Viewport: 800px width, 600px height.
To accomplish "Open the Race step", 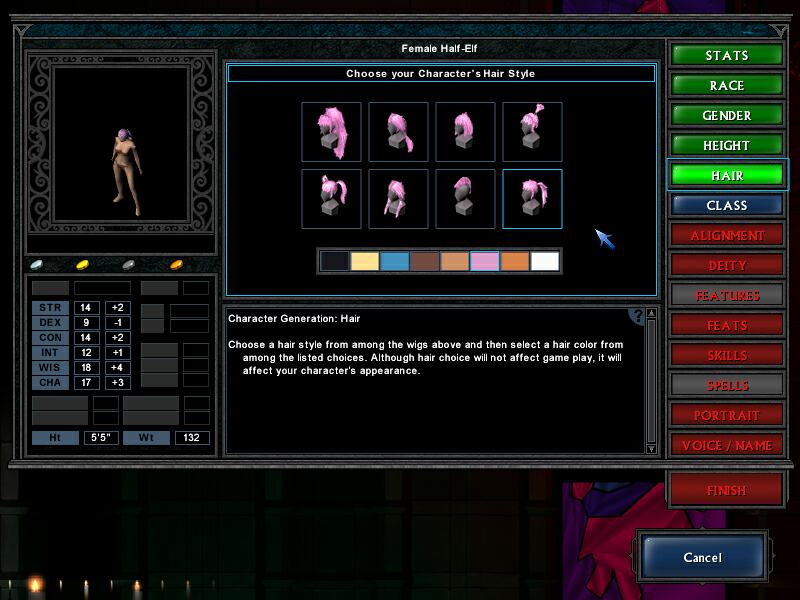I will tap(727, 85).
